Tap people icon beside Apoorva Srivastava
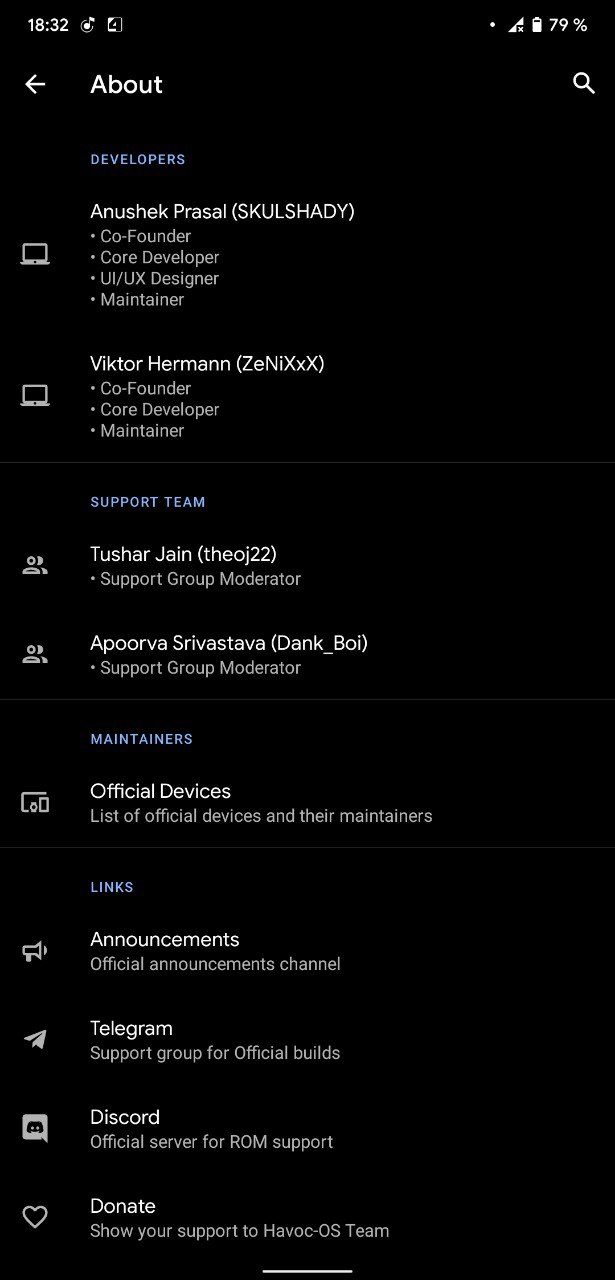Viewport: 615px width, 1280px height. [35, 655]
